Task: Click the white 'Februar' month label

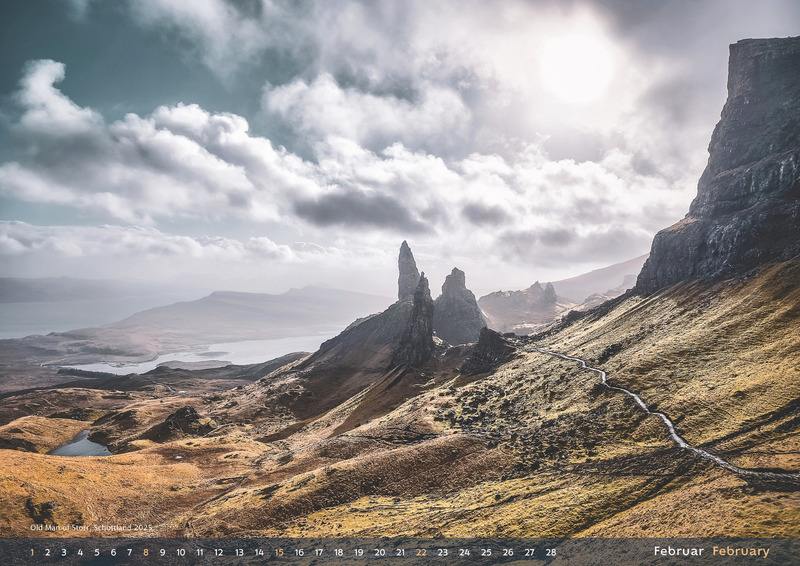Action: pos(679,551)
